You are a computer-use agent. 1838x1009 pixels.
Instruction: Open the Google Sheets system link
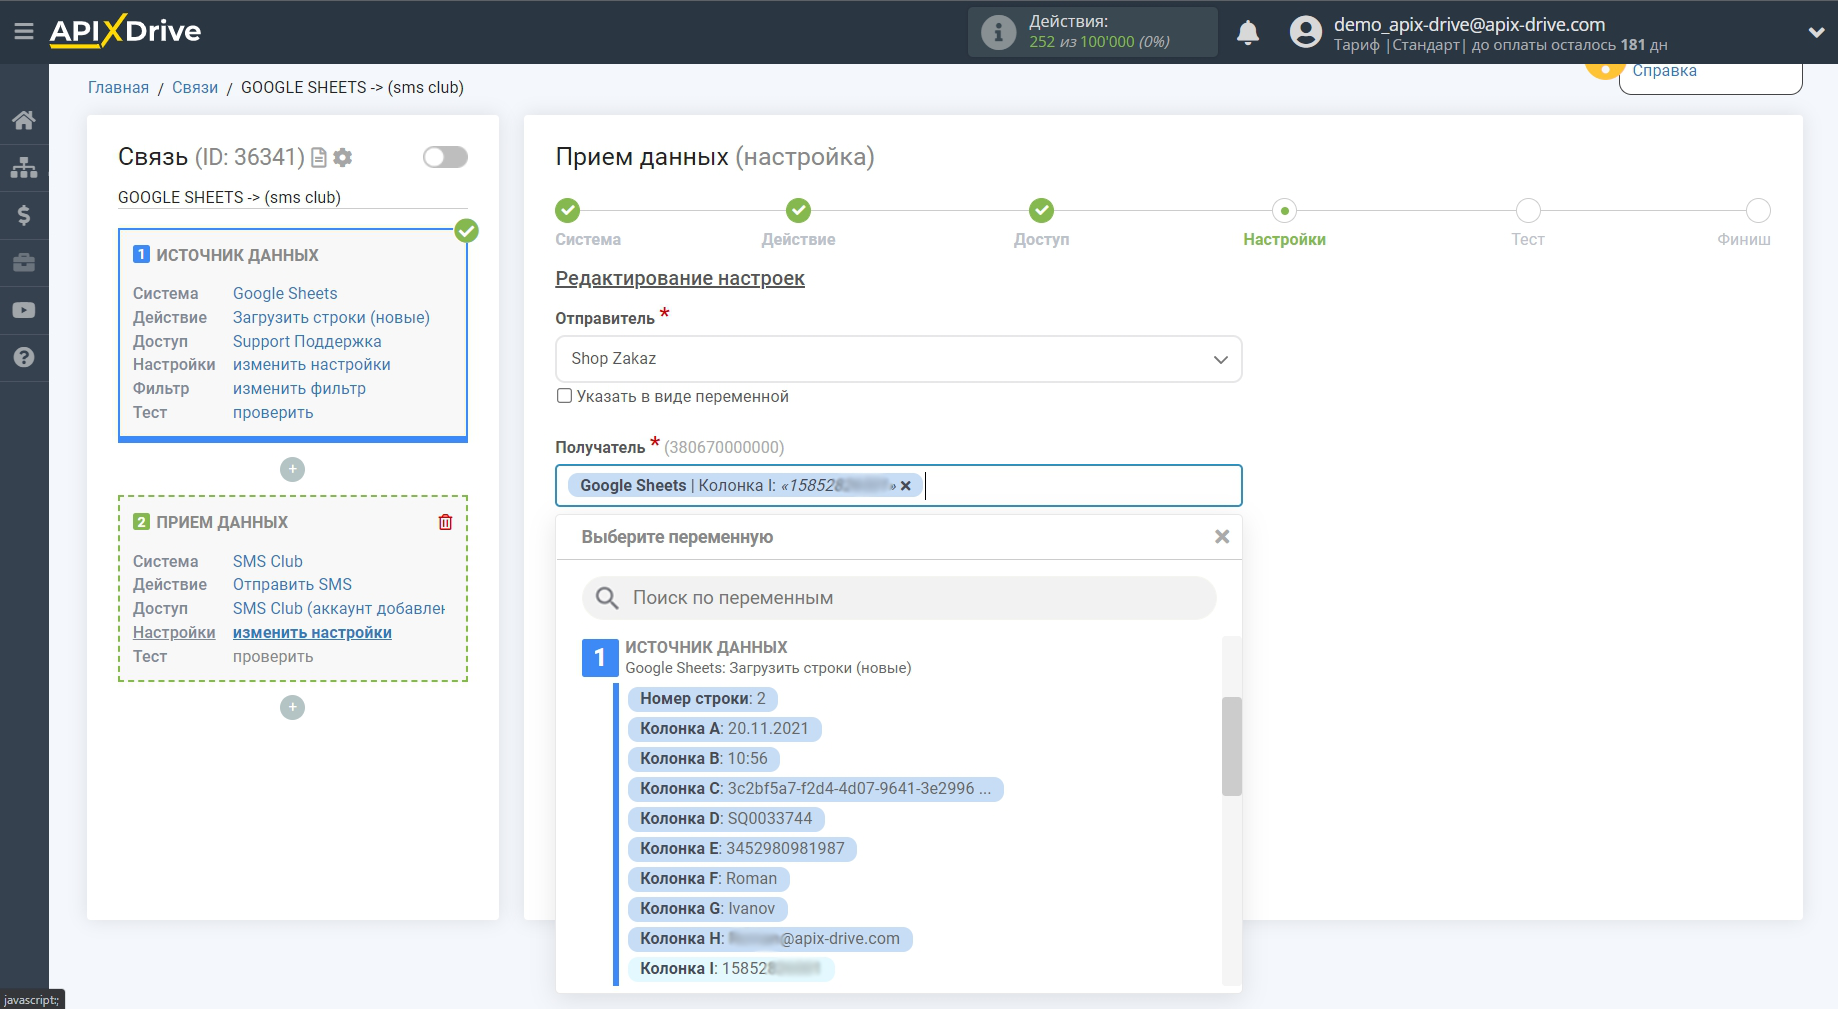coord(285,293)
